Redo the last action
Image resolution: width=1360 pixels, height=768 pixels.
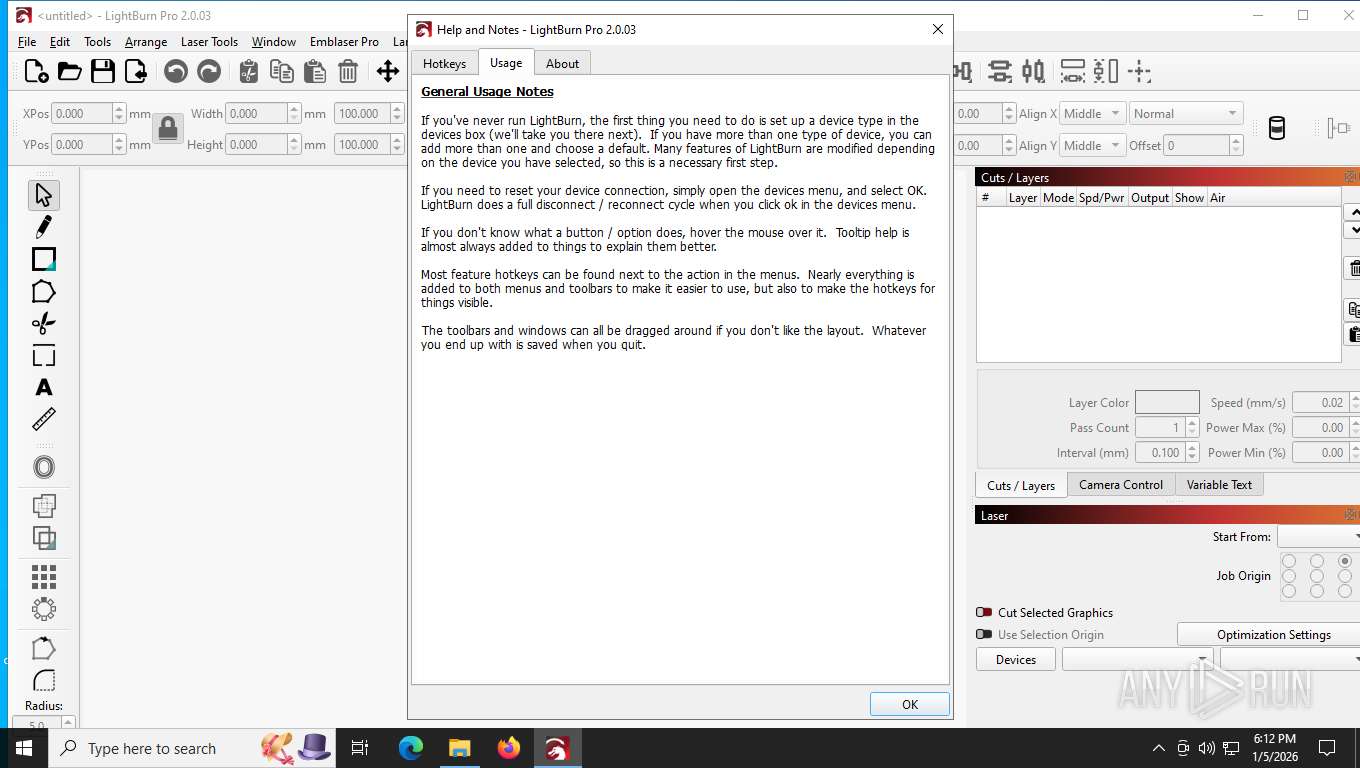click(x=209, y=71)
